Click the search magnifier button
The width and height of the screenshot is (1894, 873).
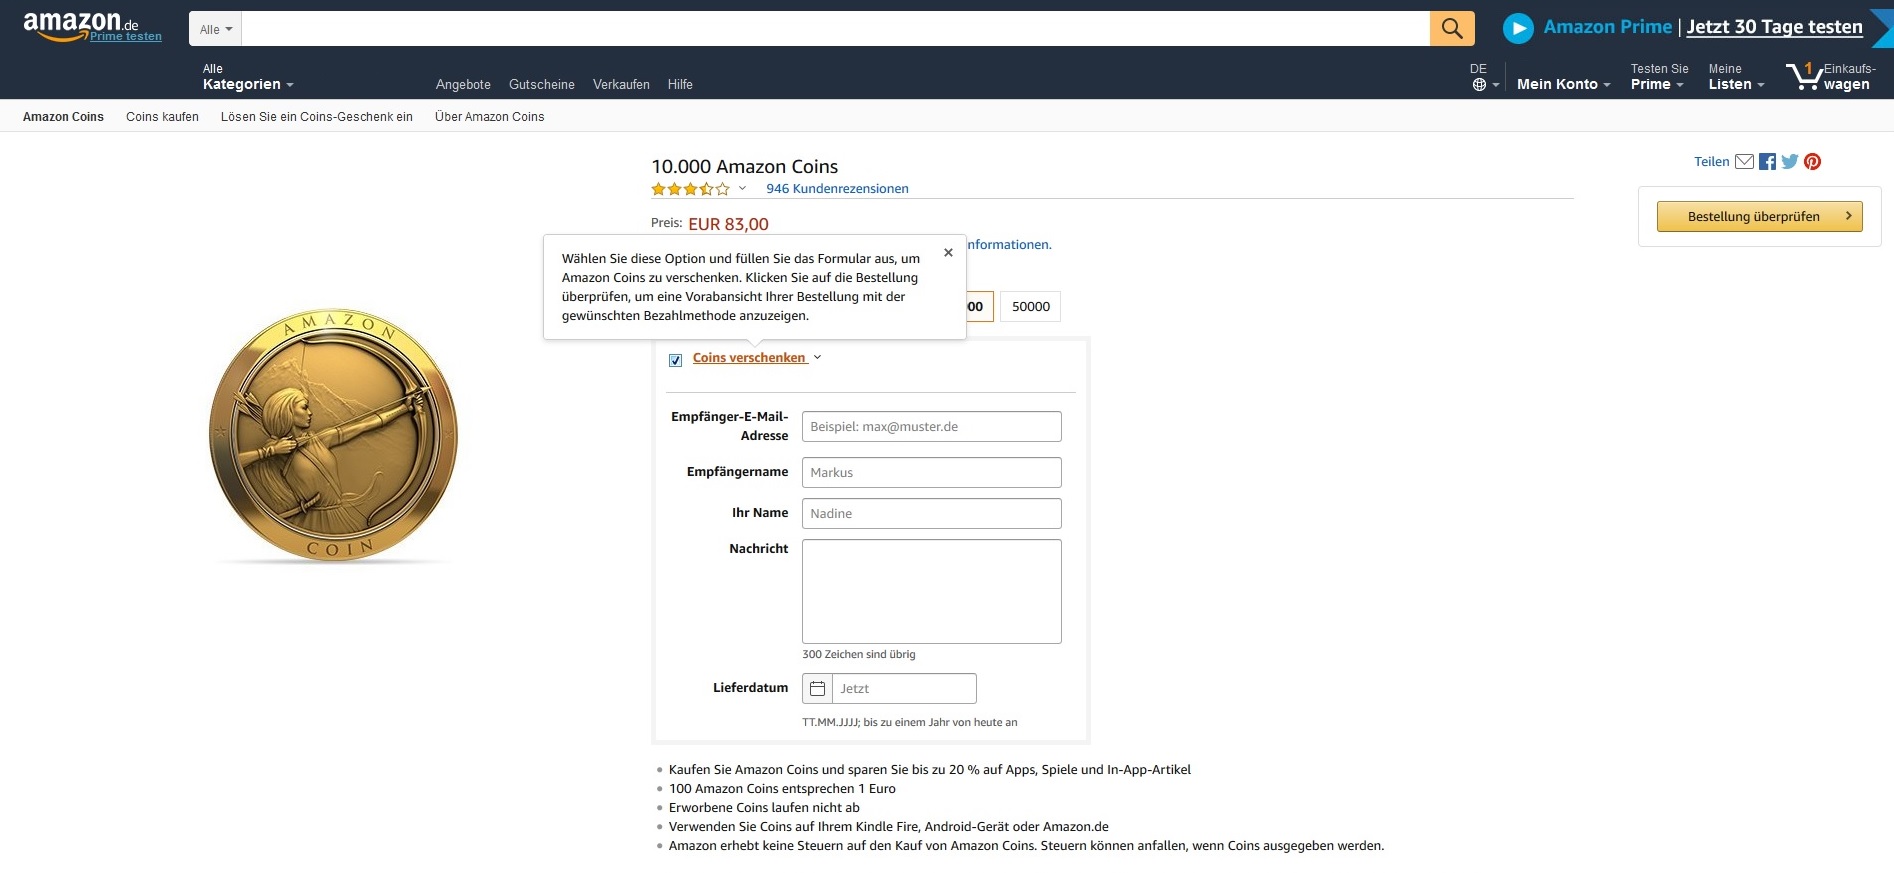(1451, 29)
